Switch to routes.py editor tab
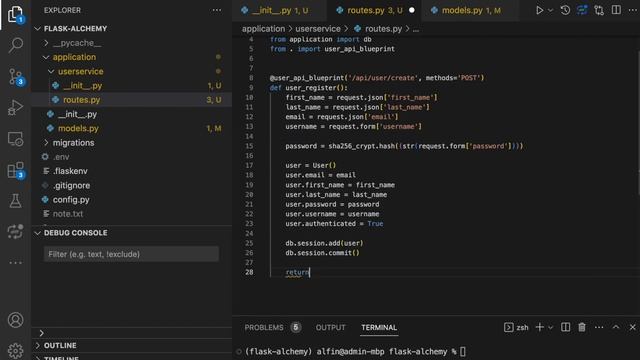Viewport: 640px width, 360px height. tap(374, 10)
